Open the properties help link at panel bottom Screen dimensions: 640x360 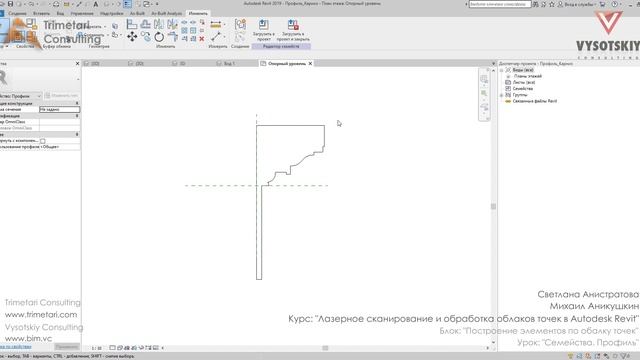(x=16, y=347)
